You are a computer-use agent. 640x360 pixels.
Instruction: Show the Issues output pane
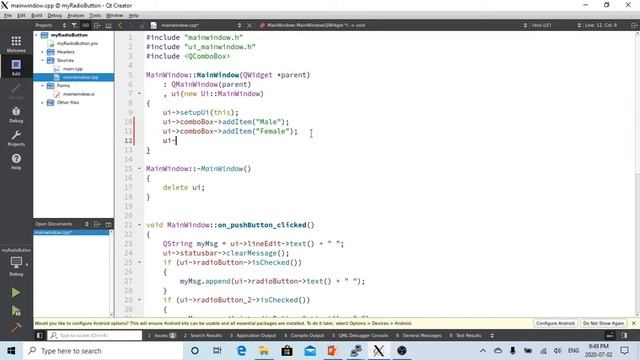[162, 336]
